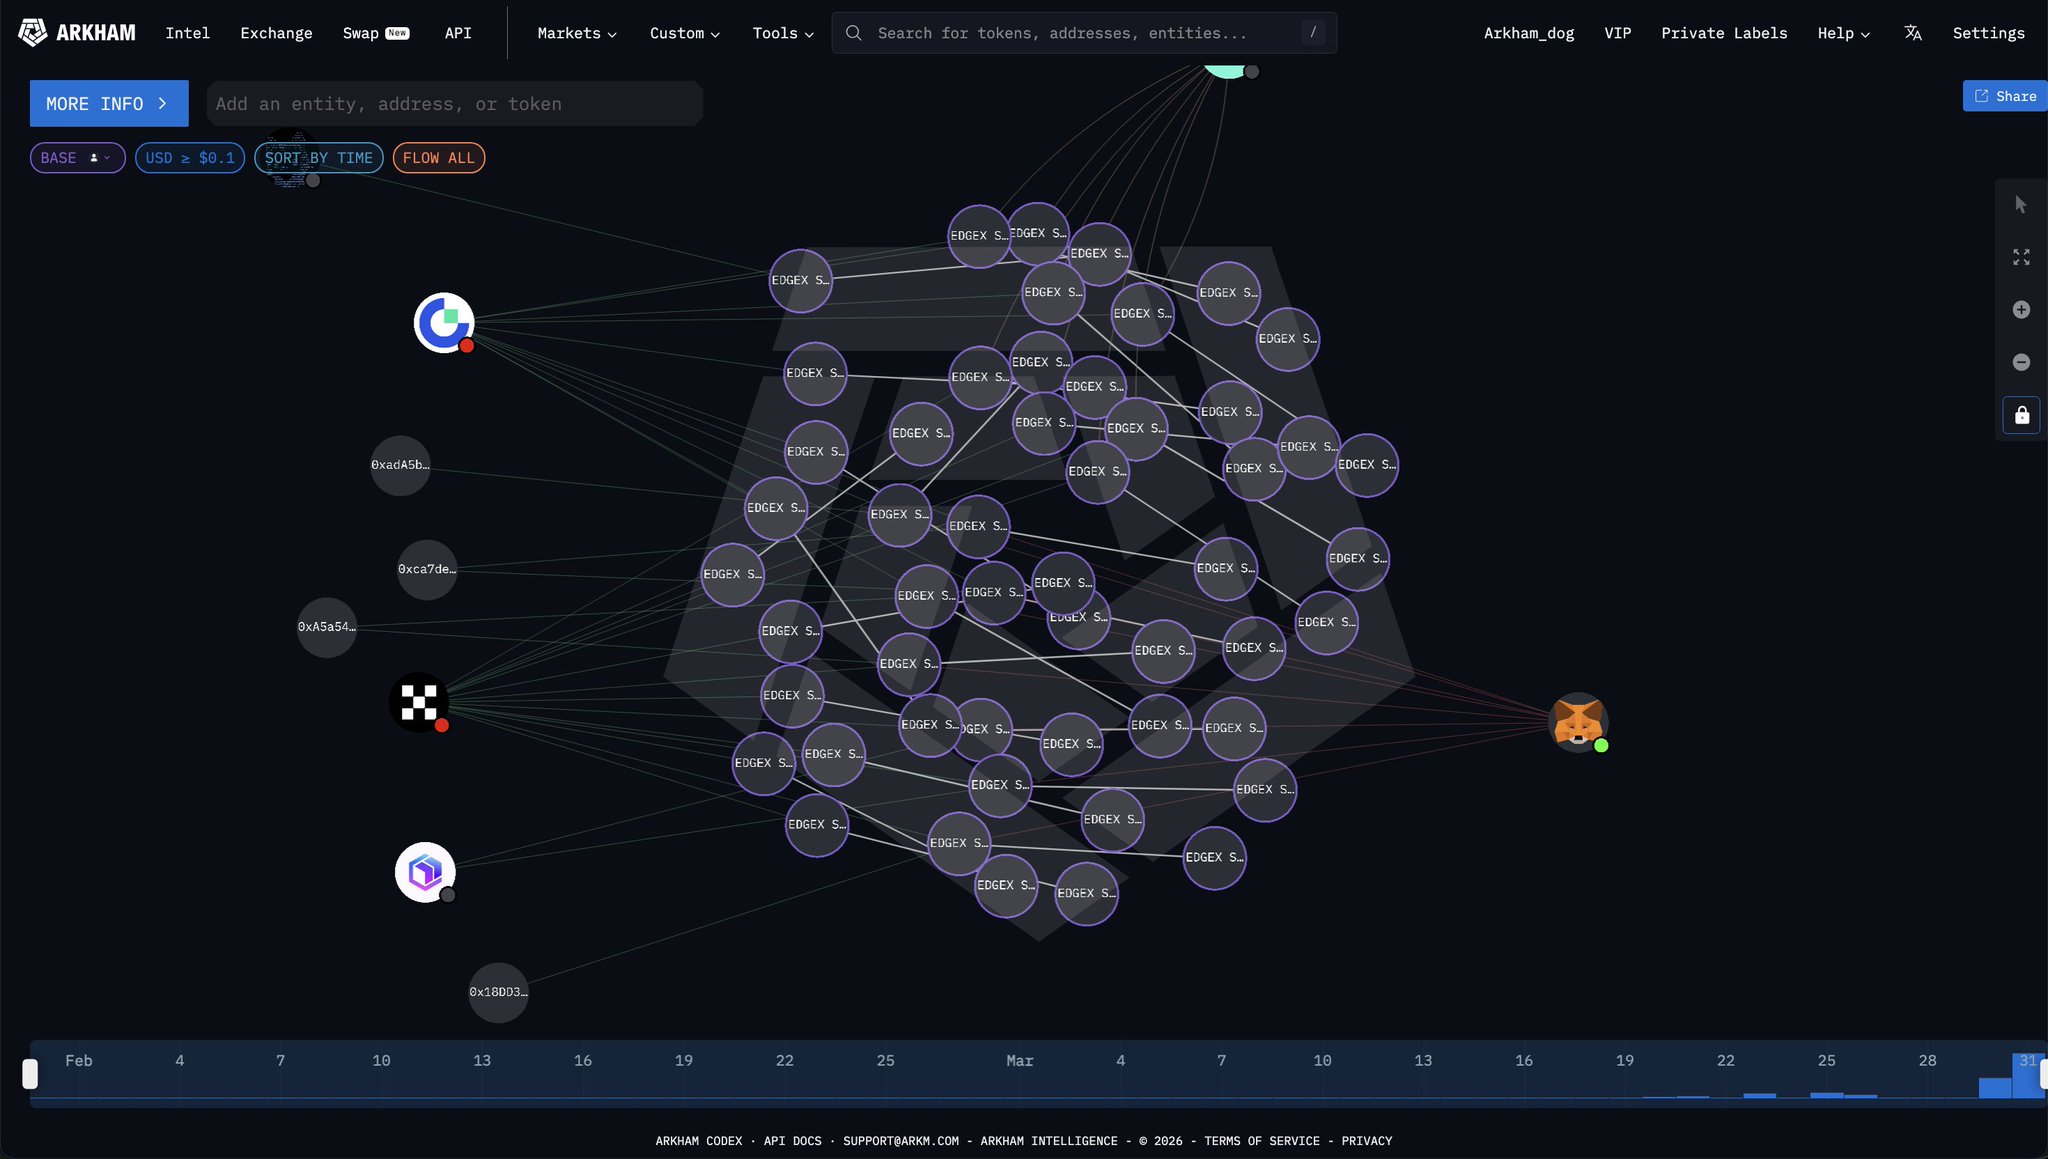Open the Tools dropdown menu
This screenshot has width=2048, height=1159.
pos(782,33)
